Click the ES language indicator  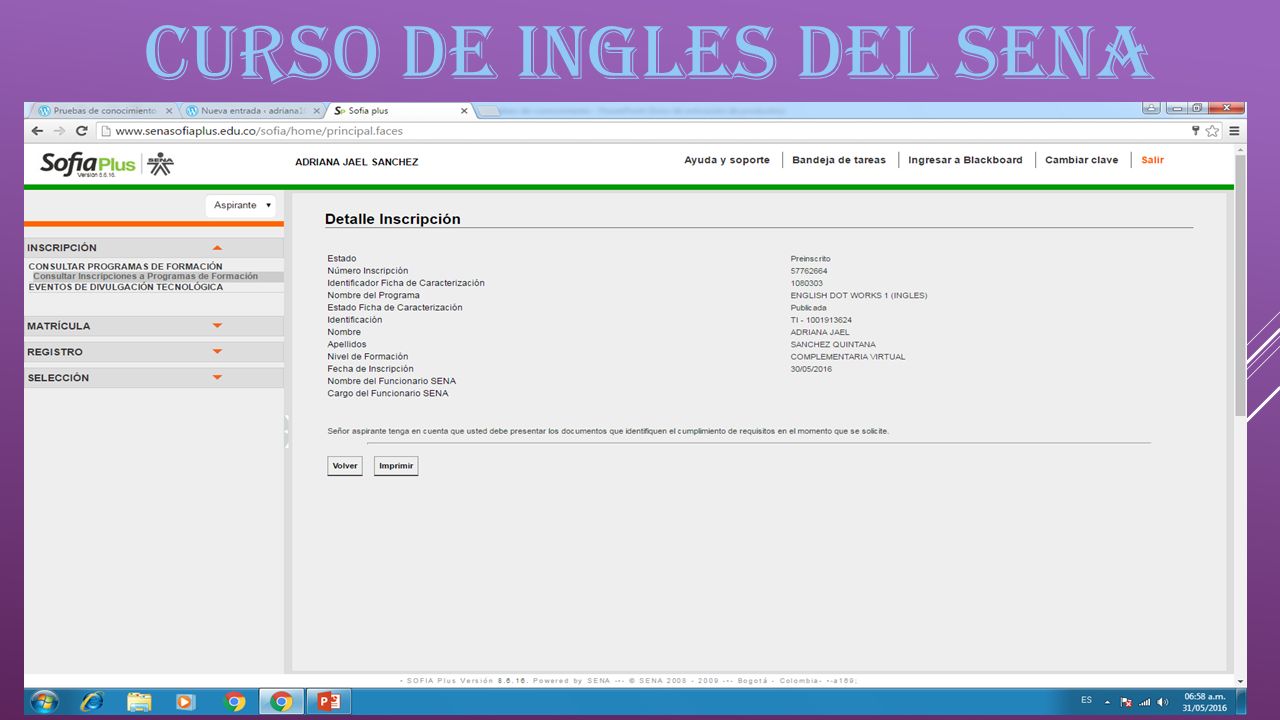tap(1087, 700)
